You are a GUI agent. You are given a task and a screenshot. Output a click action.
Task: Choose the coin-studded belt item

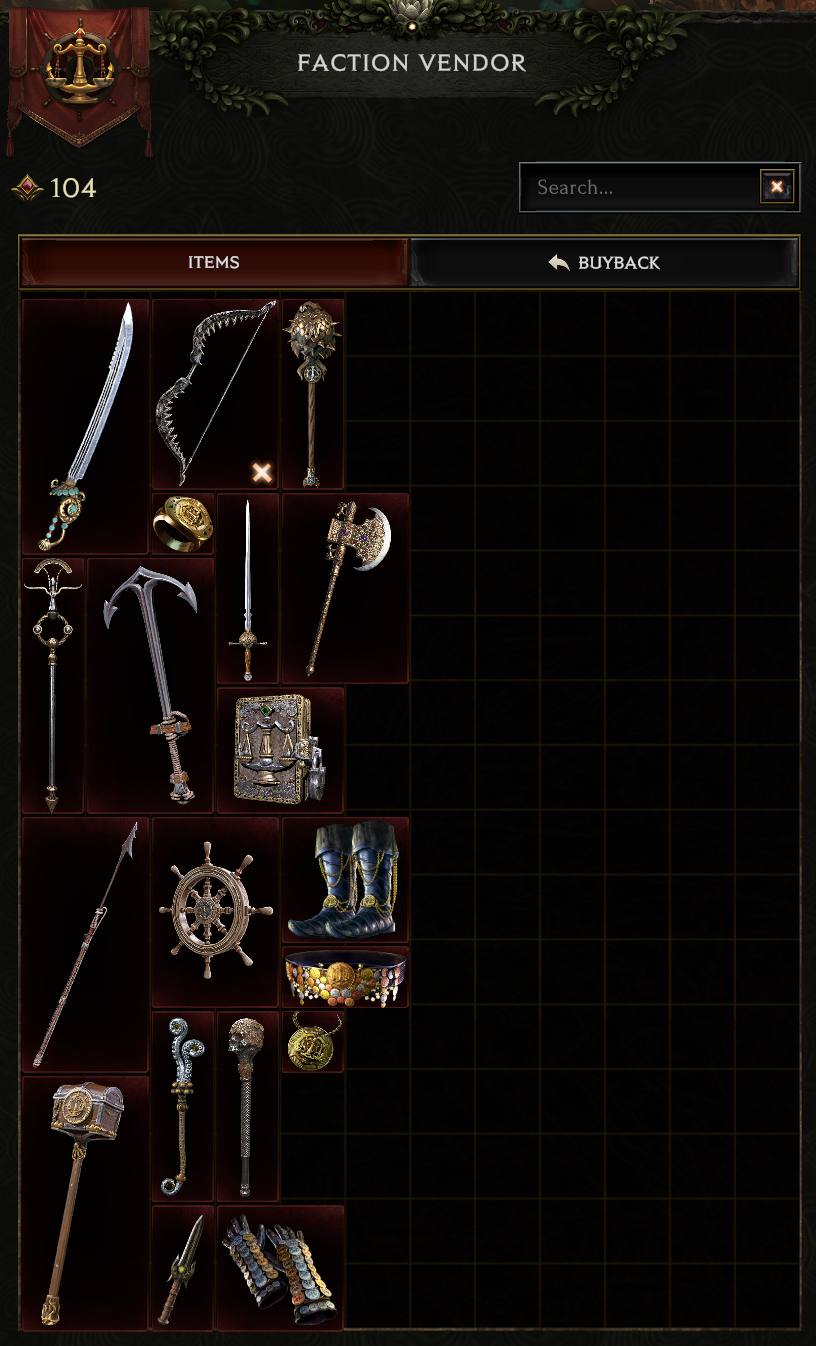[x=345, y=976]
